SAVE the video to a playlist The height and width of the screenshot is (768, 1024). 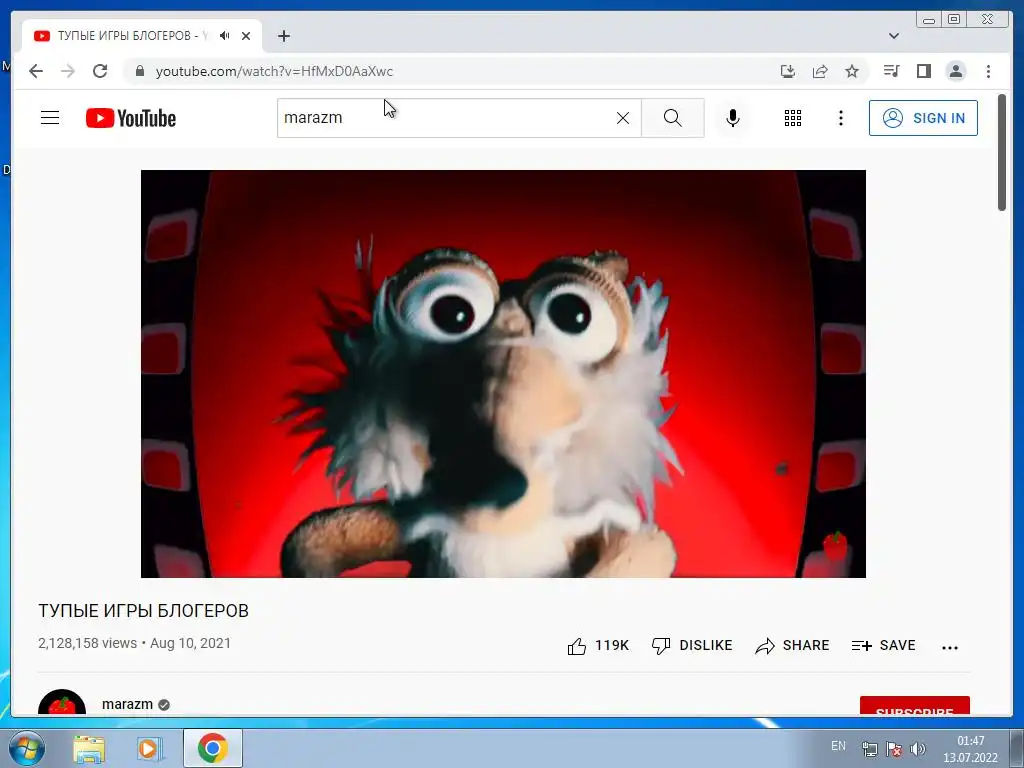tap(884, 646)
